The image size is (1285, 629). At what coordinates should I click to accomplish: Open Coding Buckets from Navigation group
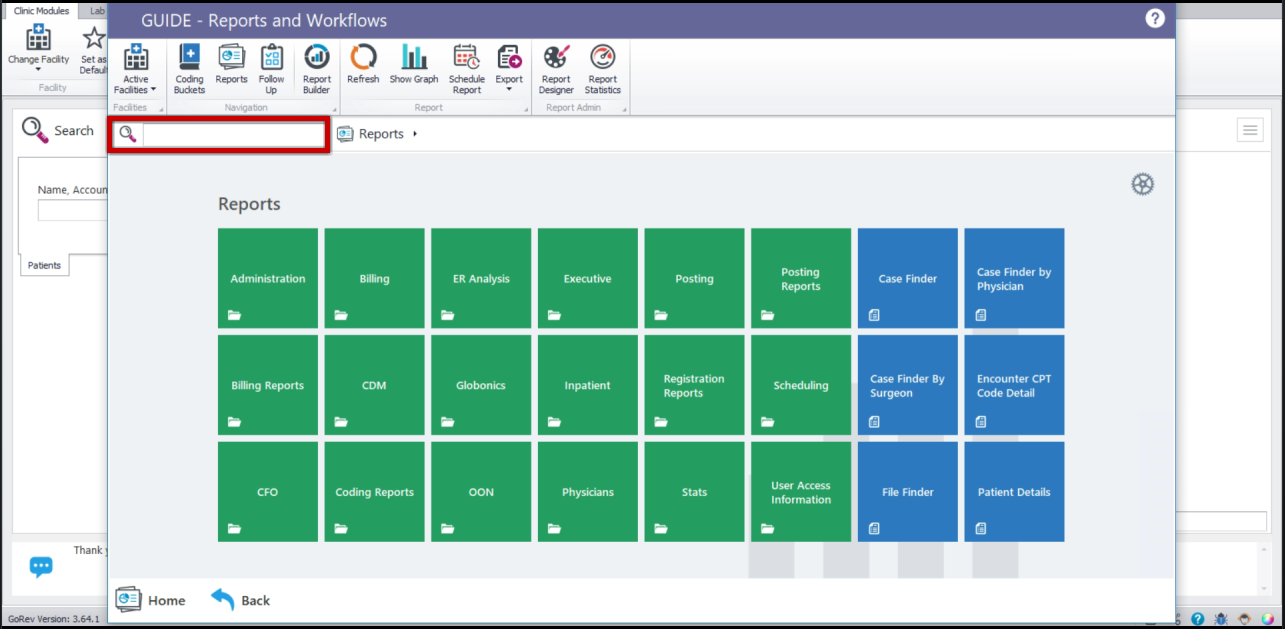click(189, 69)
